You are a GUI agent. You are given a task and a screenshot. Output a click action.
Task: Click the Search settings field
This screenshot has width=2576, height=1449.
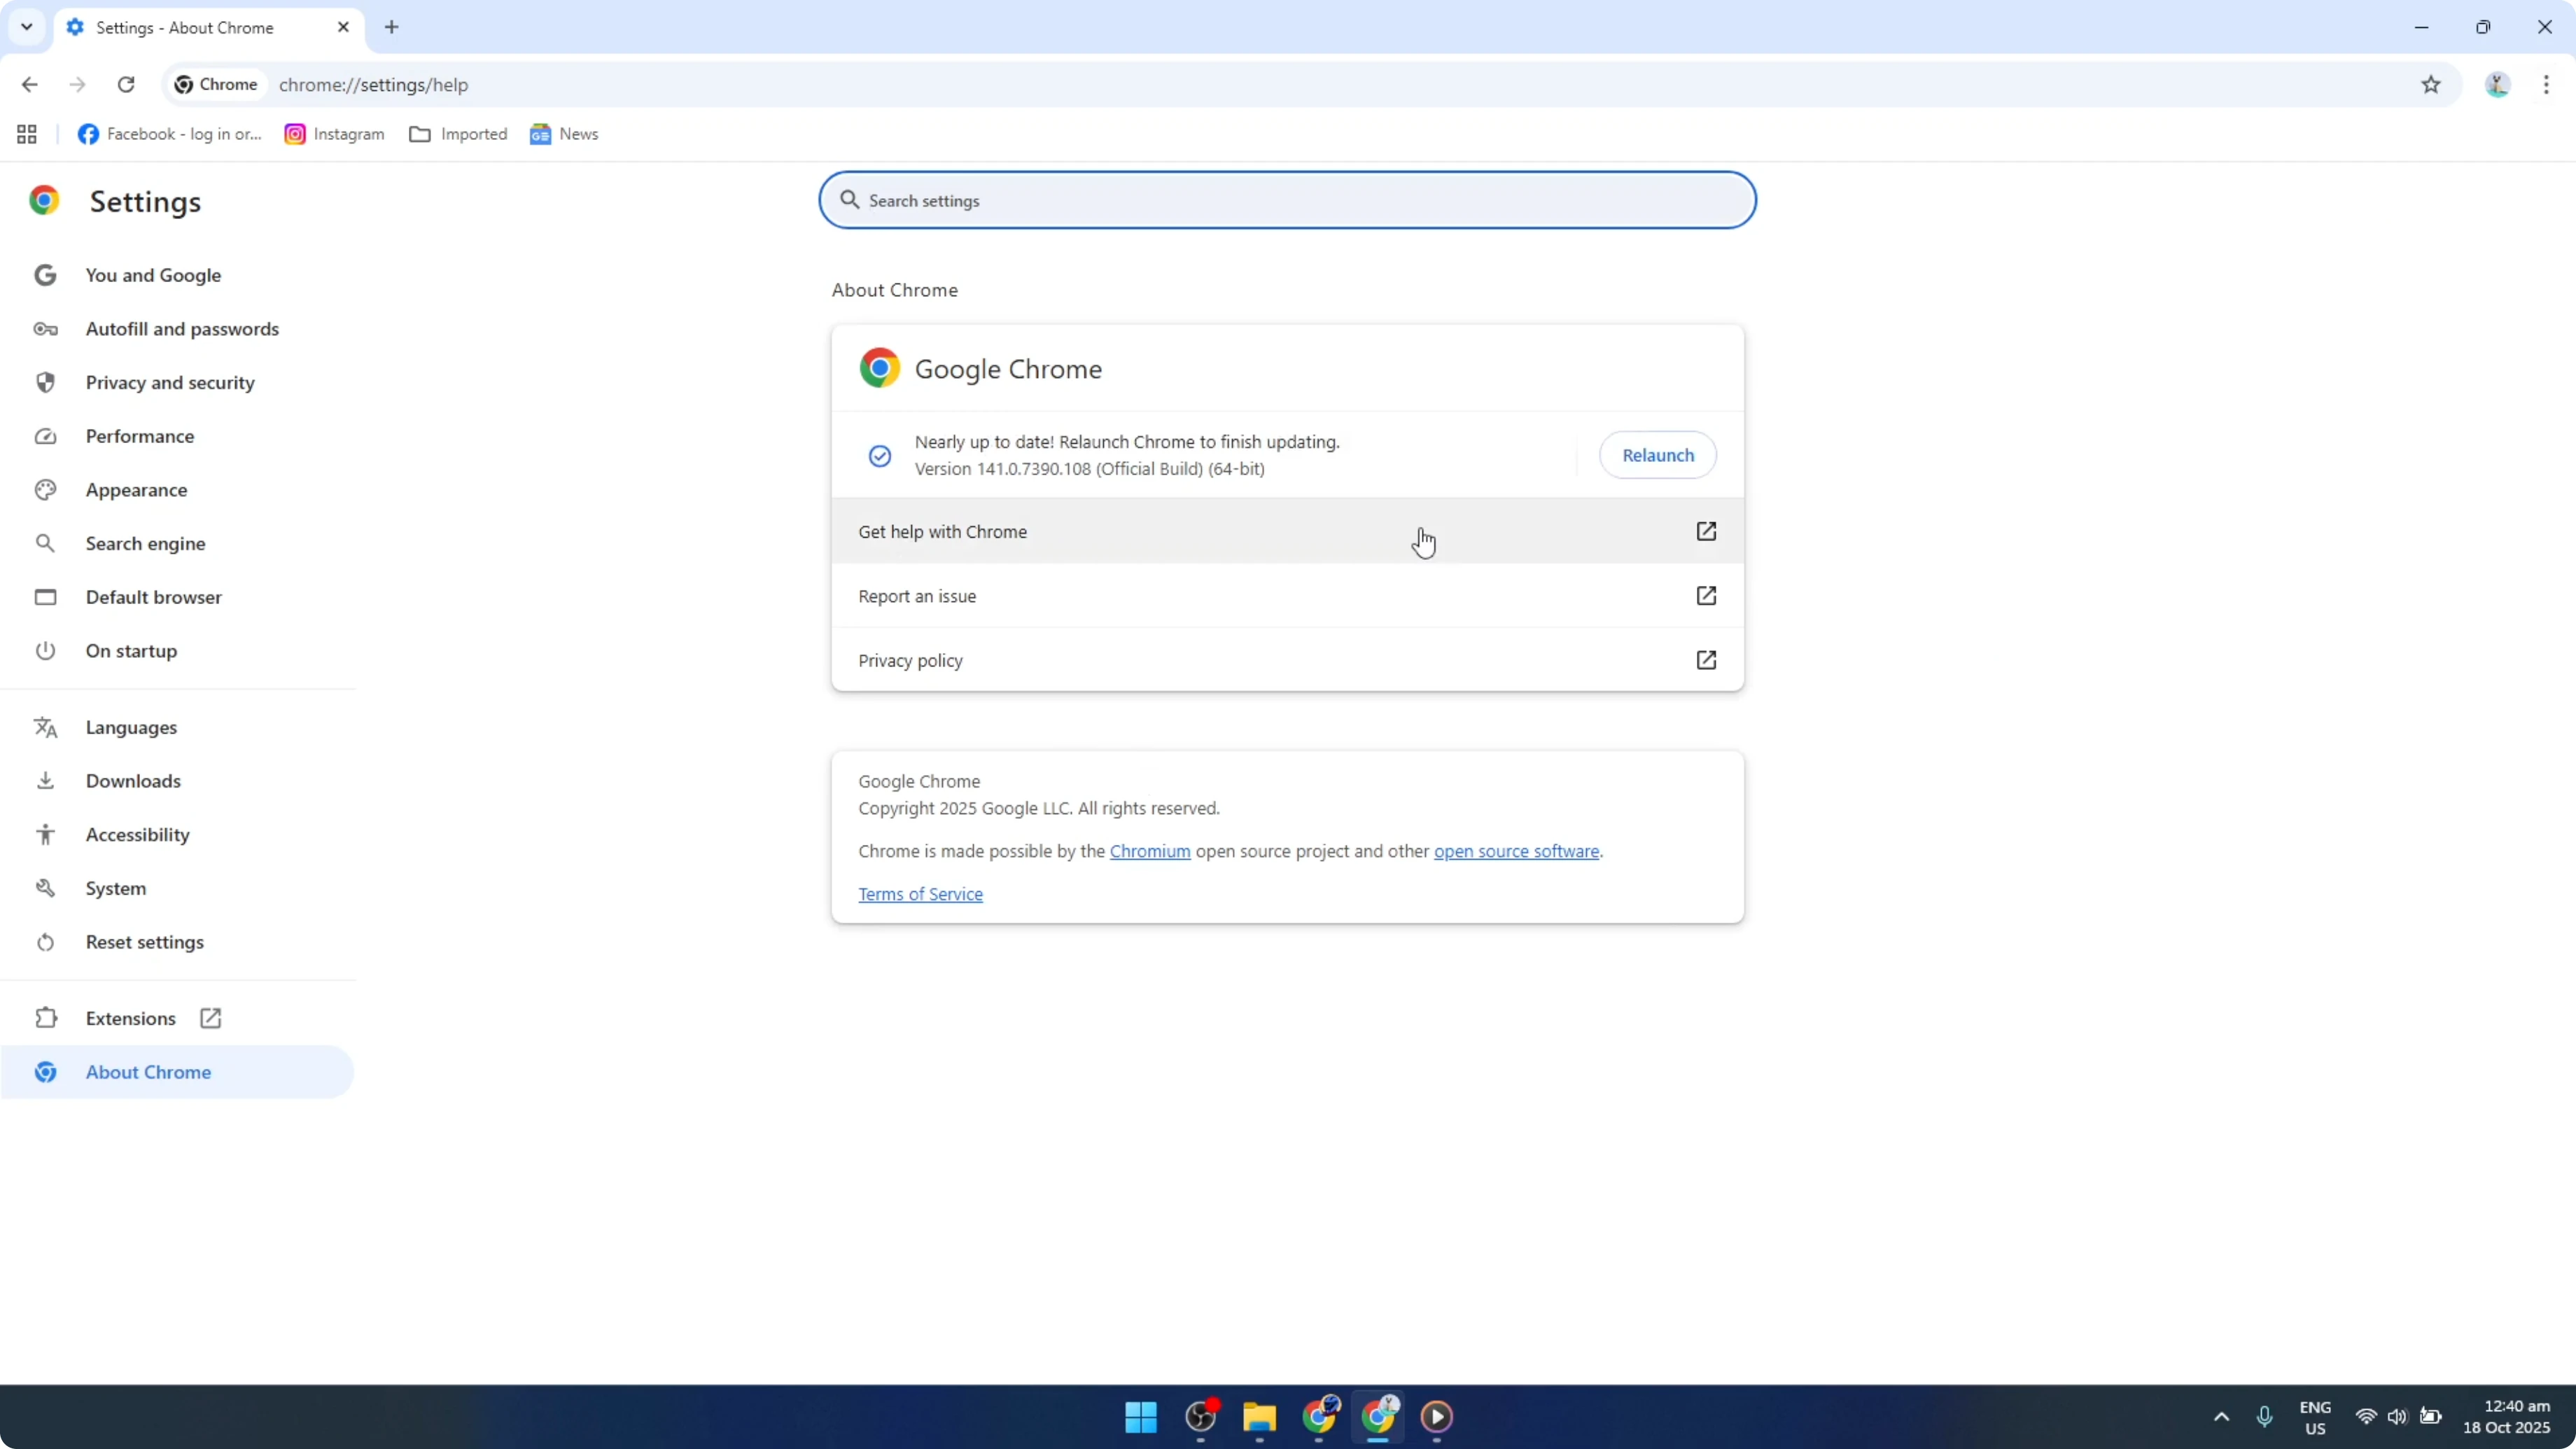pos(1286,200)
